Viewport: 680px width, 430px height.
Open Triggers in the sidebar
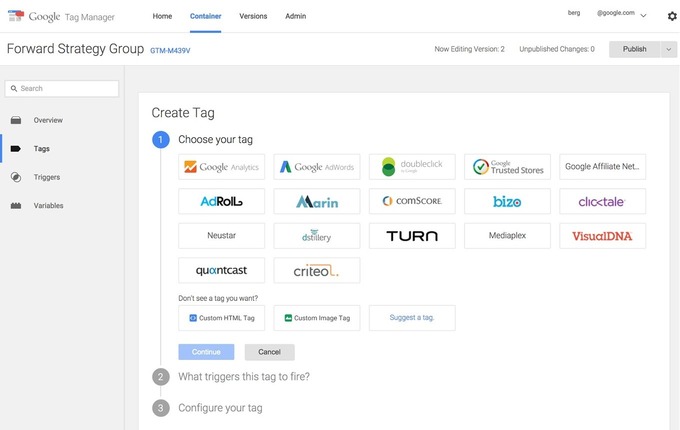tap(47, 177)
